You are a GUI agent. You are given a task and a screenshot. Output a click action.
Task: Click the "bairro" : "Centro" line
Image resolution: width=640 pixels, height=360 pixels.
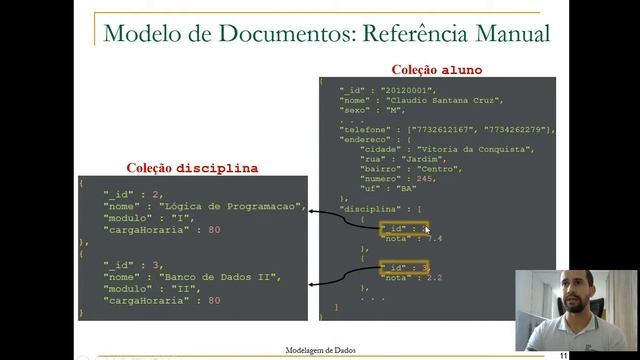pos(411,169)
